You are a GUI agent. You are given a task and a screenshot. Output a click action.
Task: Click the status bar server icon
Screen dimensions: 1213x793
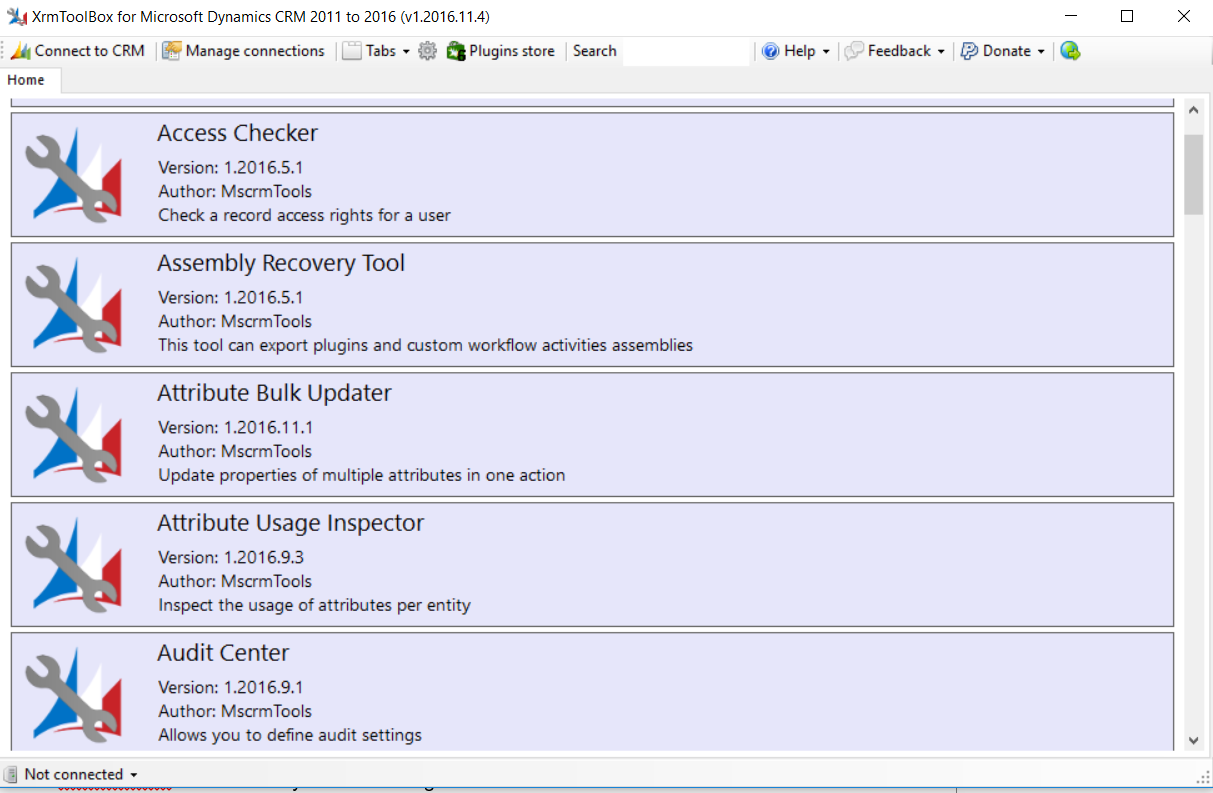[x=11, y=774]
